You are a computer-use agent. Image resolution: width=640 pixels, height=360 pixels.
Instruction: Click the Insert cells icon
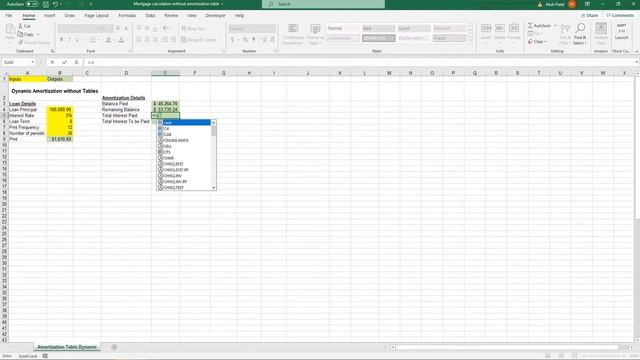pyautogui.click(x=486, y=29)
